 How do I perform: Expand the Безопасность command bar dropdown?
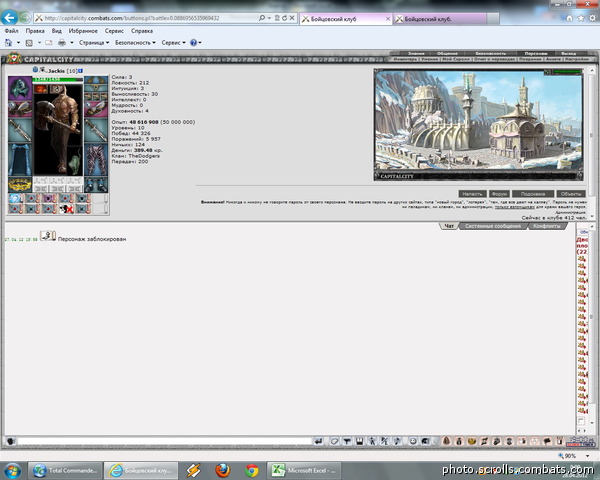pos(135,42)
